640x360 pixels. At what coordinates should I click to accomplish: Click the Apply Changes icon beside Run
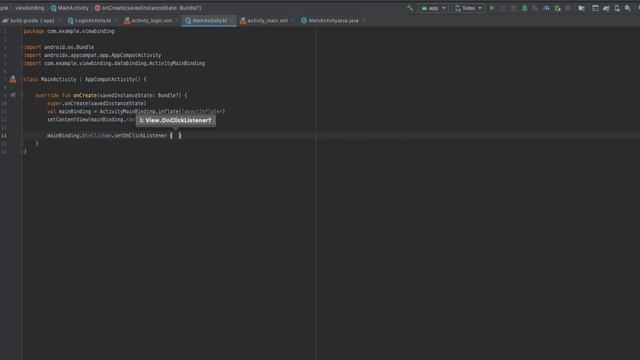(x=503, y=8)
